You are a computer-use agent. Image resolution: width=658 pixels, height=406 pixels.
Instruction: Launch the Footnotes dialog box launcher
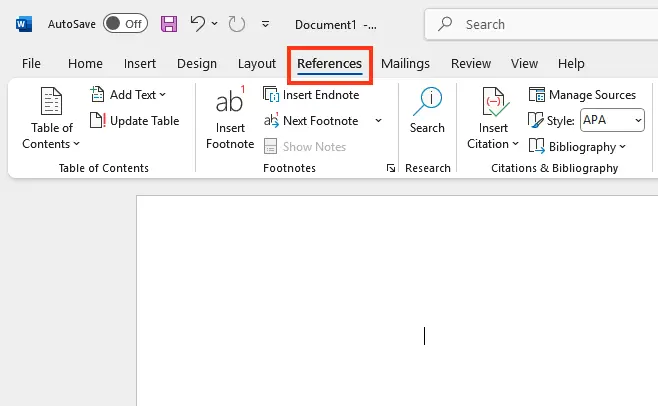(390, 169)
